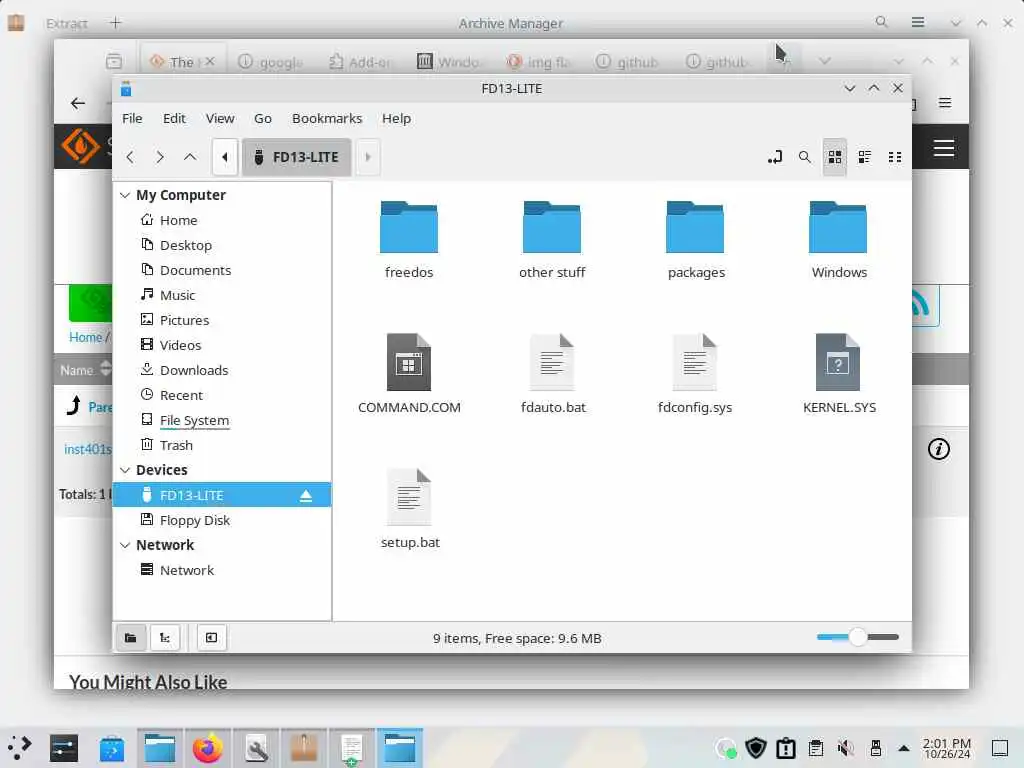Show tree view in sidebar

pyautogui.click(x=165, y=637)
